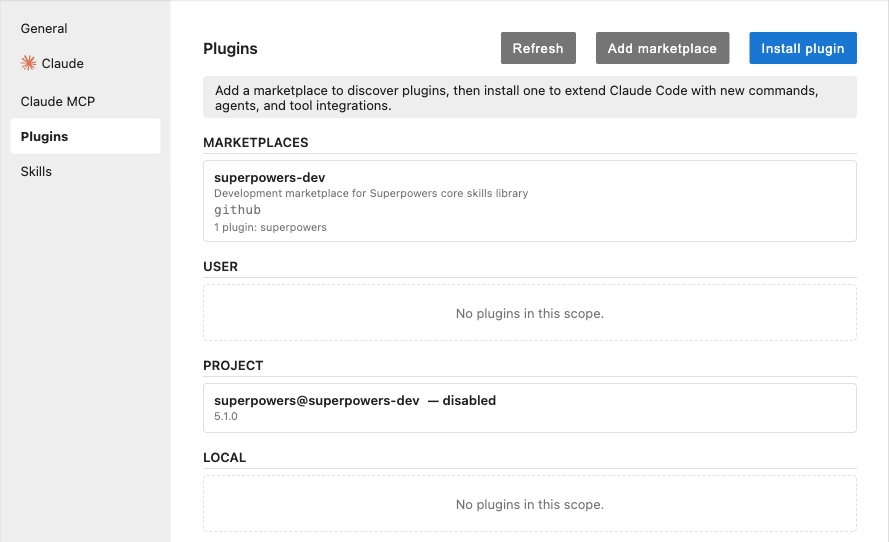Click the '1 plugin: superpowers' line
Viewport: 889px width, 542px height.
coord(270,227)
